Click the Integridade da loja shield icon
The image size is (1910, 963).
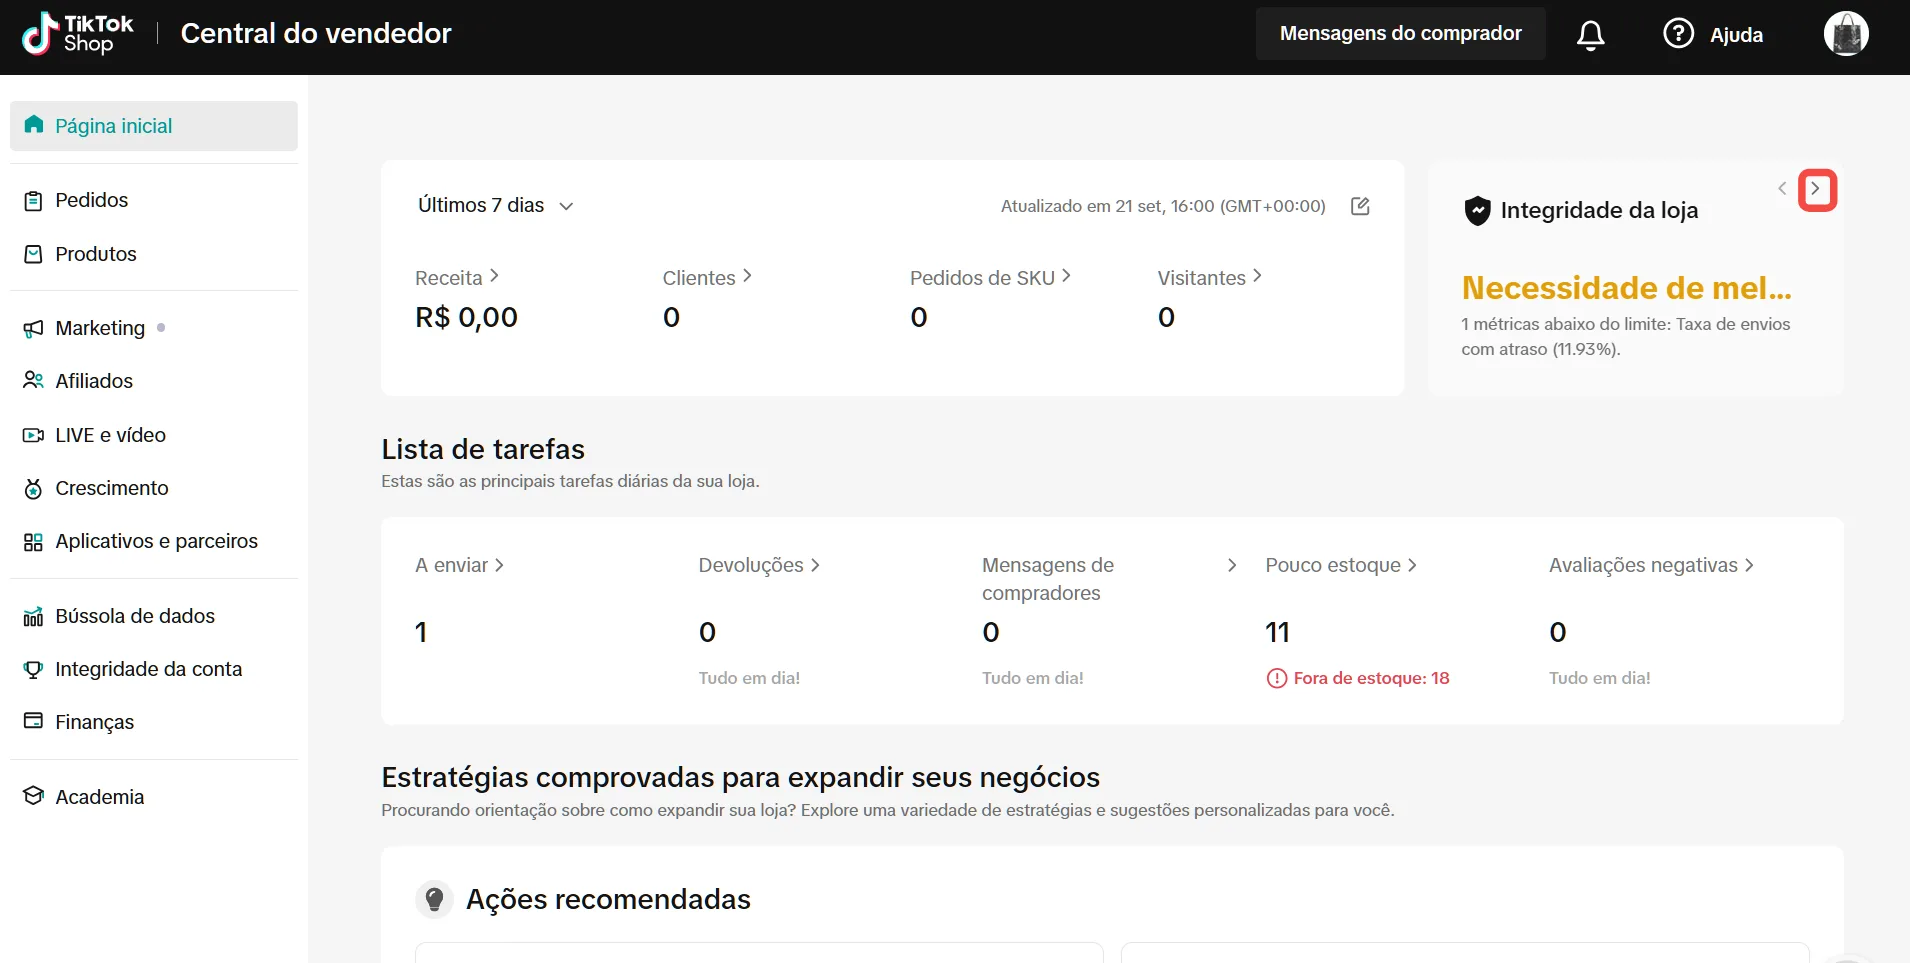pos(1477,211)
